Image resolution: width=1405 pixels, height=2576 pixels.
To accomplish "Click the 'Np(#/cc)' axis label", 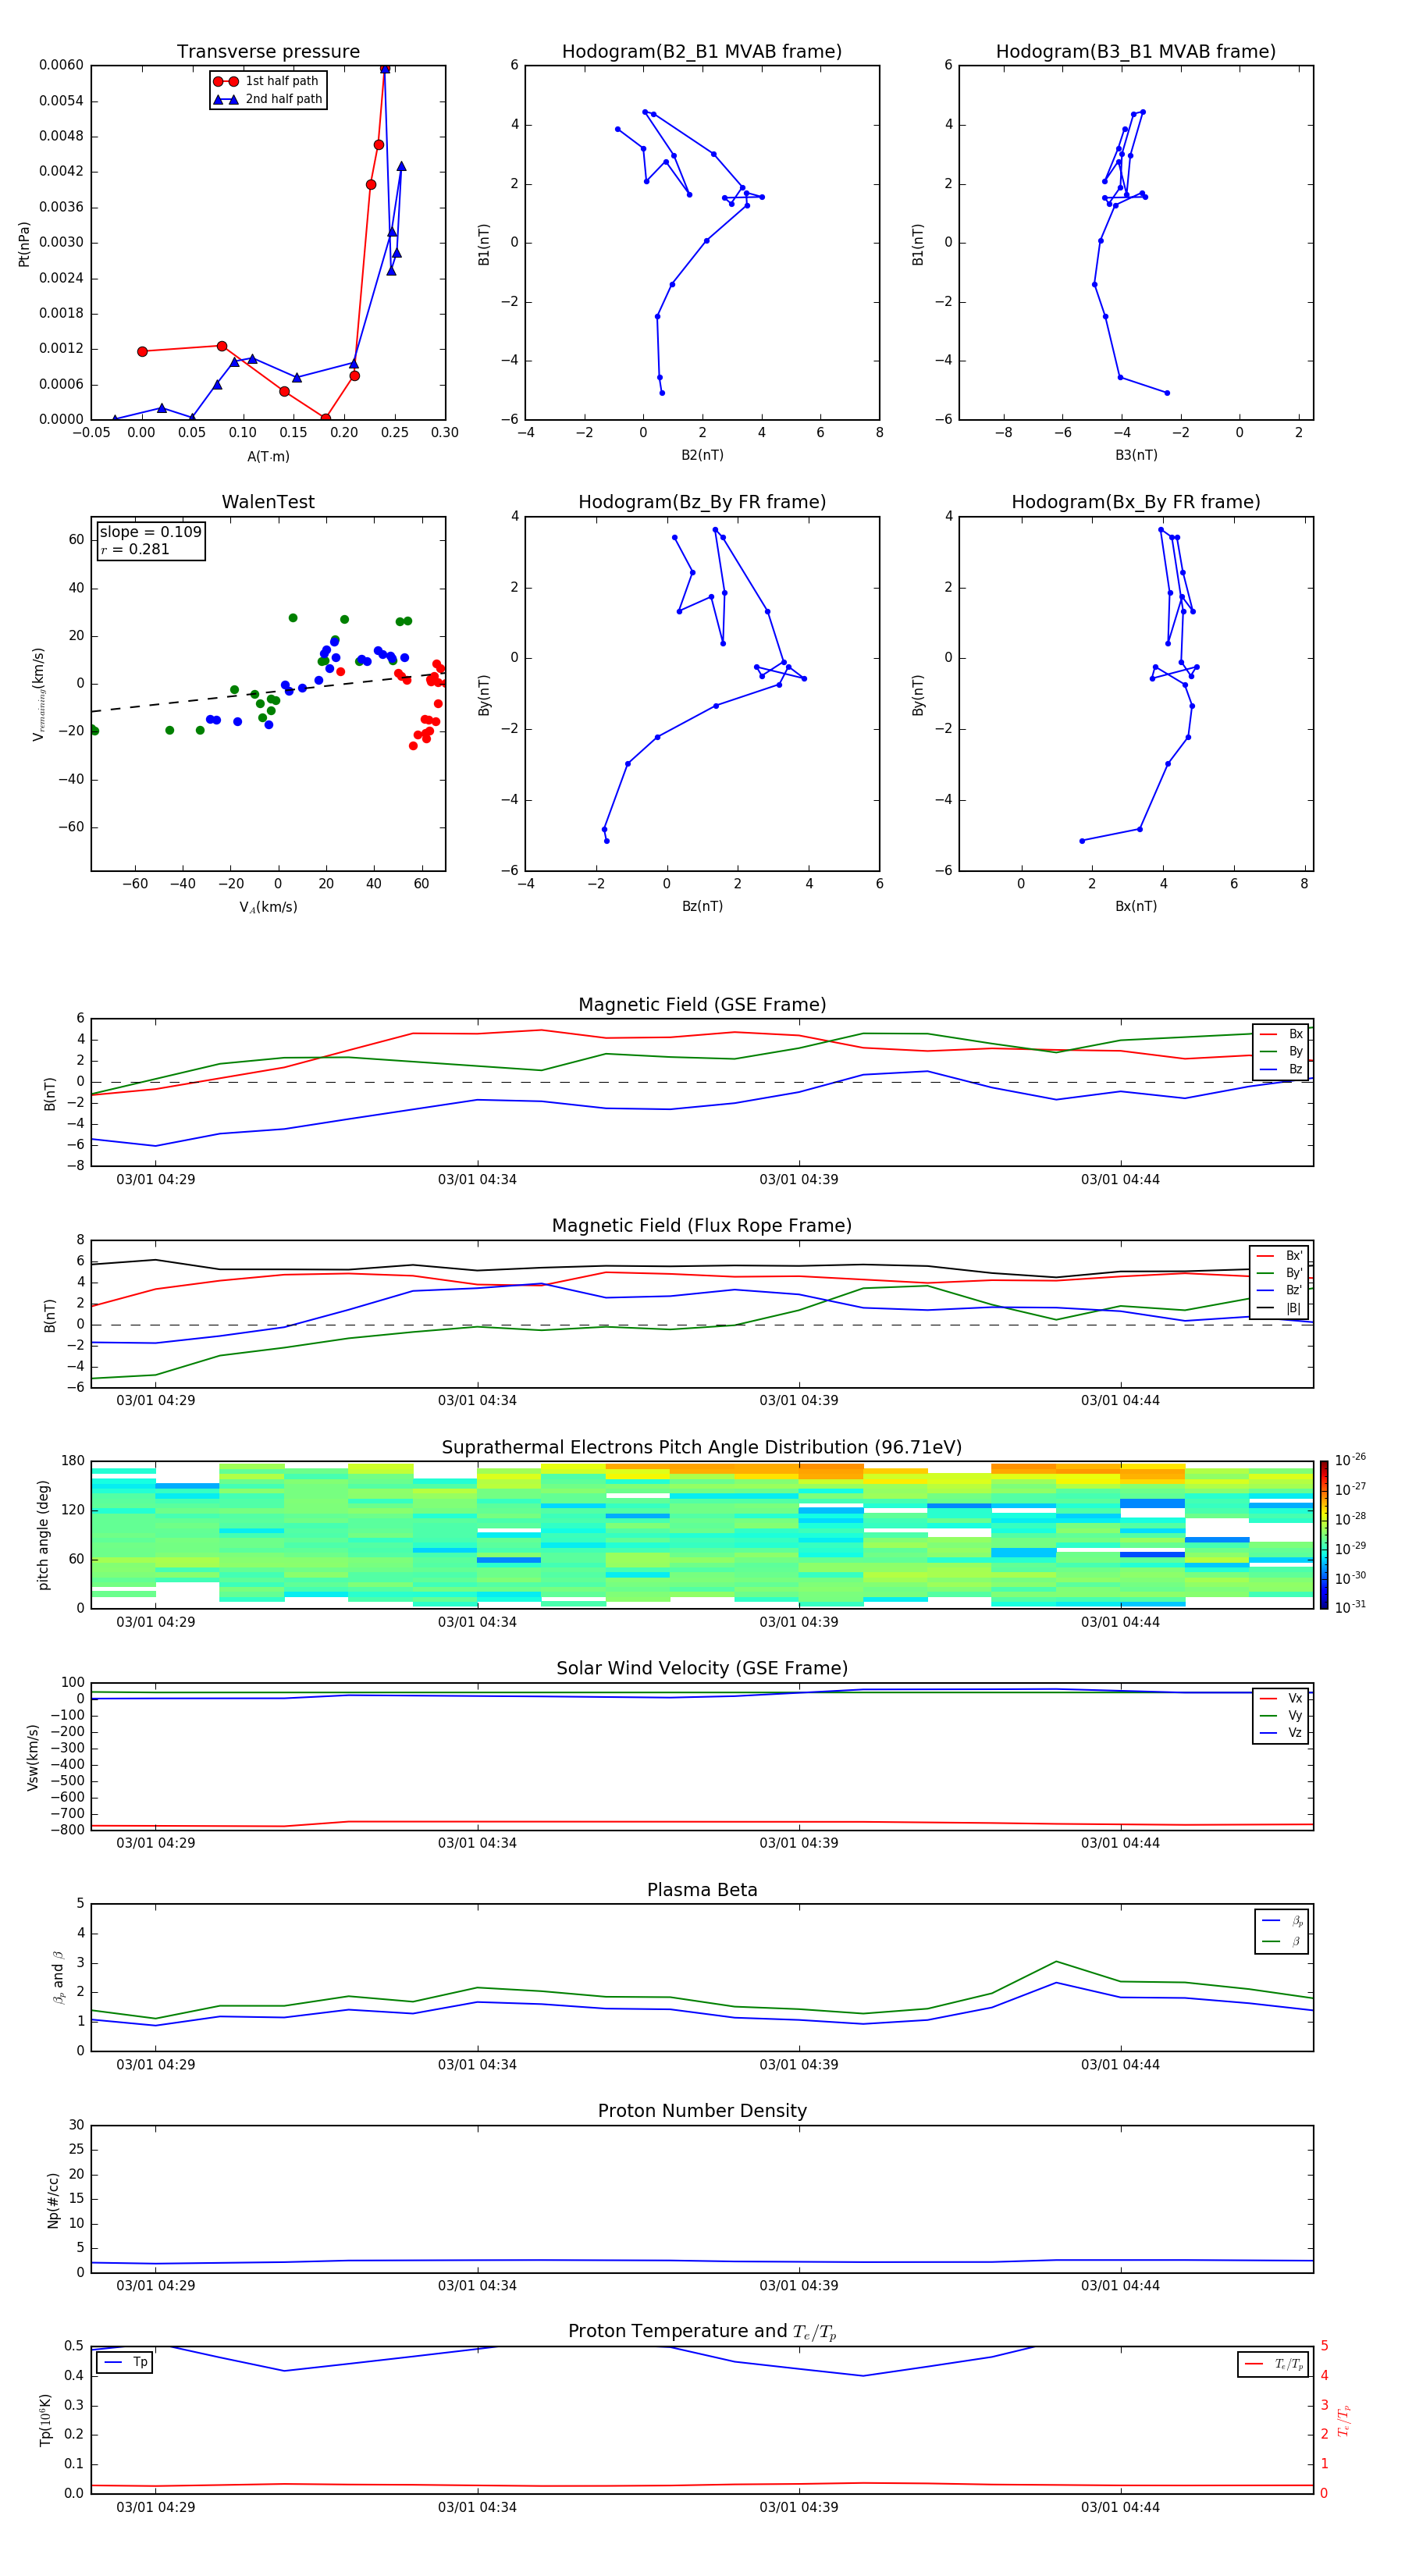I will 53,2200.
